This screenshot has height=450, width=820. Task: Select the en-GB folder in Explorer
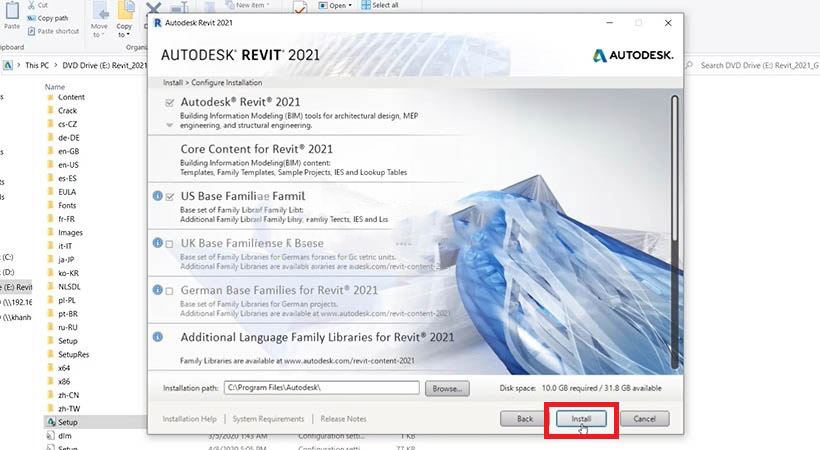click(x=69, y=152)
